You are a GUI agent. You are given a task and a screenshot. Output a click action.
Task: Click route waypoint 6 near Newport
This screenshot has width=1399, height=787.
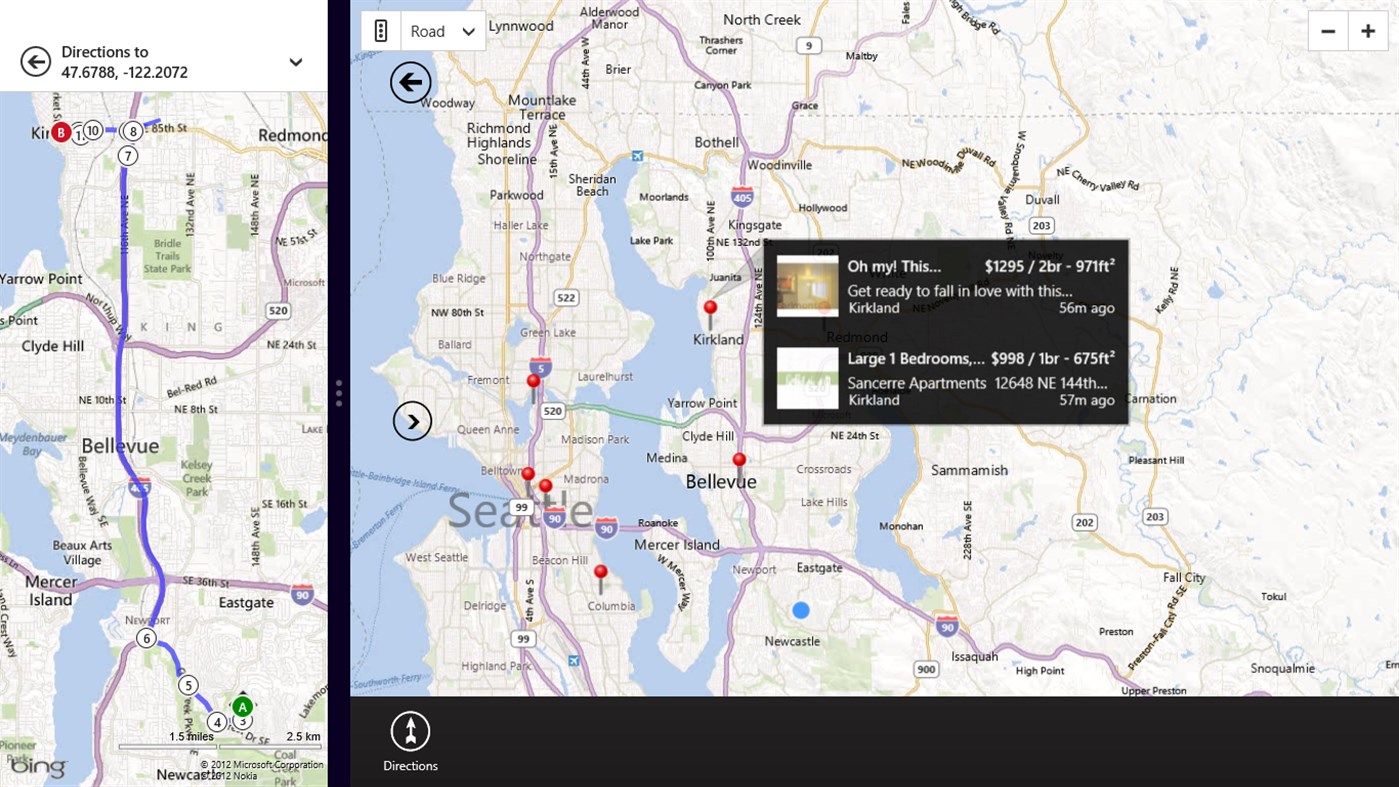point(146,637)
